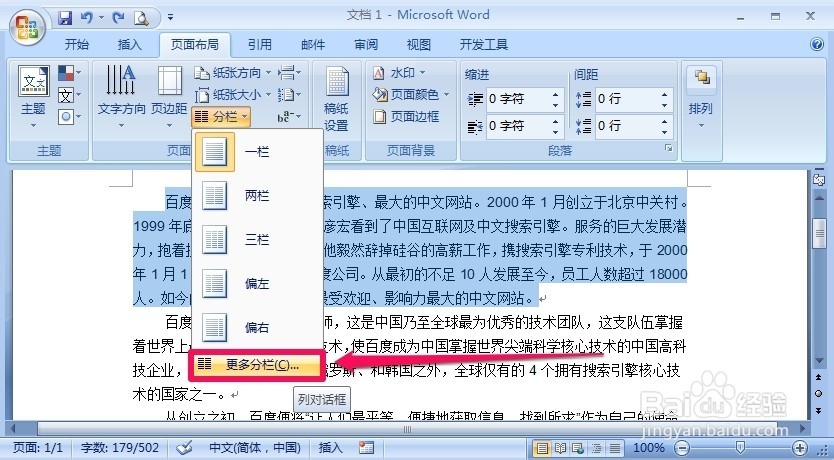Open hyphenation bc dropdown icon
The image size is (834, 460).
289,116
